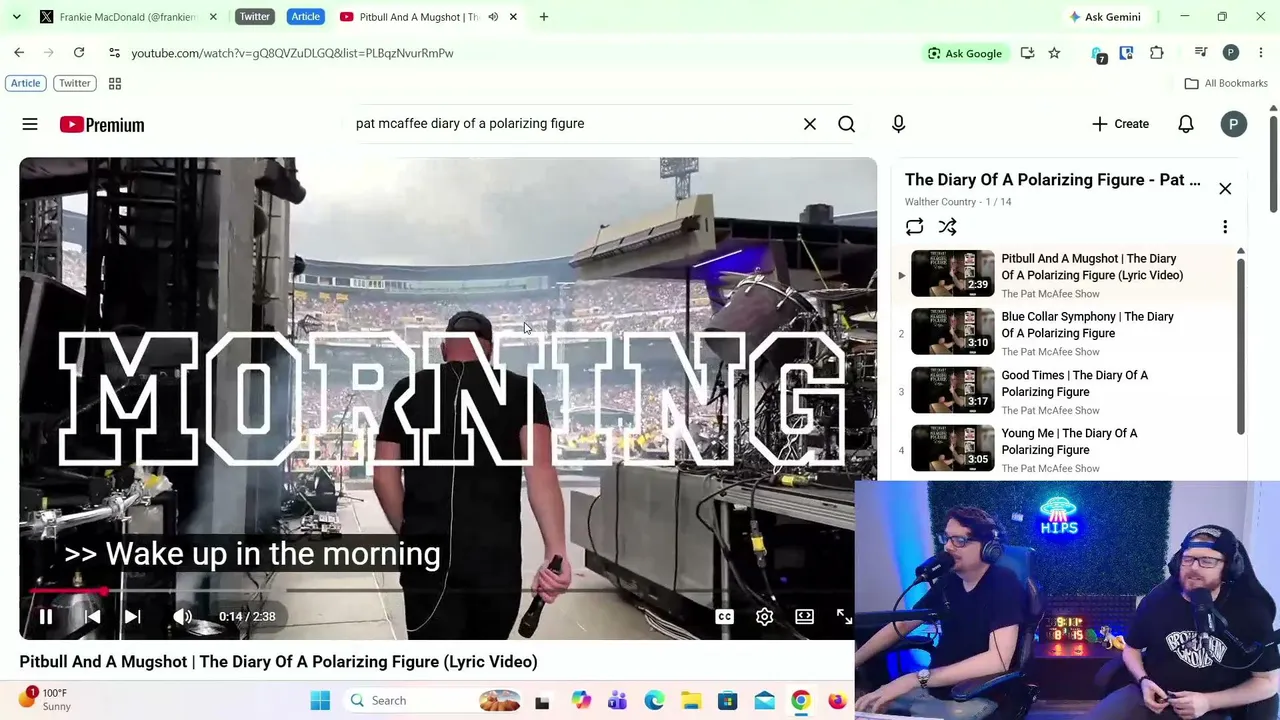This screenshot has height=720, width=1280.
Task: Open Microsoft Edge from the taskbar
Action: pyautogui.click(x=654, y=701)
